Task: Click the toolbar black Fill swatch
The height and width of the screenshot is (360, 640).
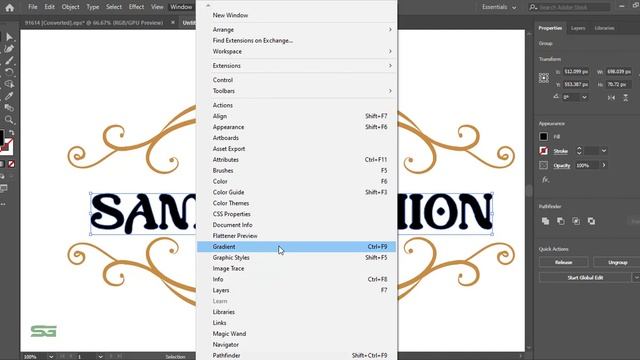Action: (x=2, y=138)
